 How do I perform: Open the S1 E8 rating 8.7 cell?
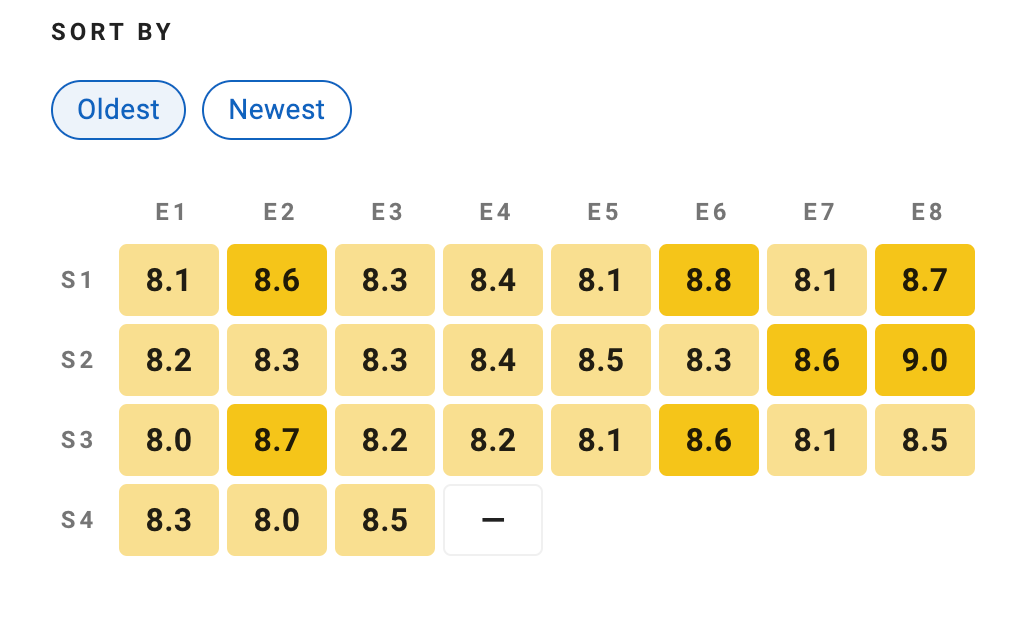pyautogui.click(x=925, y=280)
